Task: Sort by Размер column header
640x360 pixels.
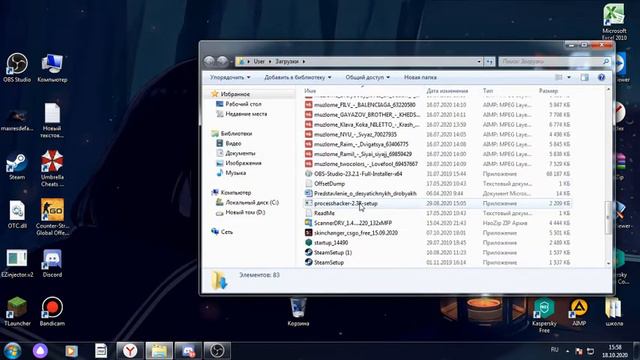Action: coord(548,91)
